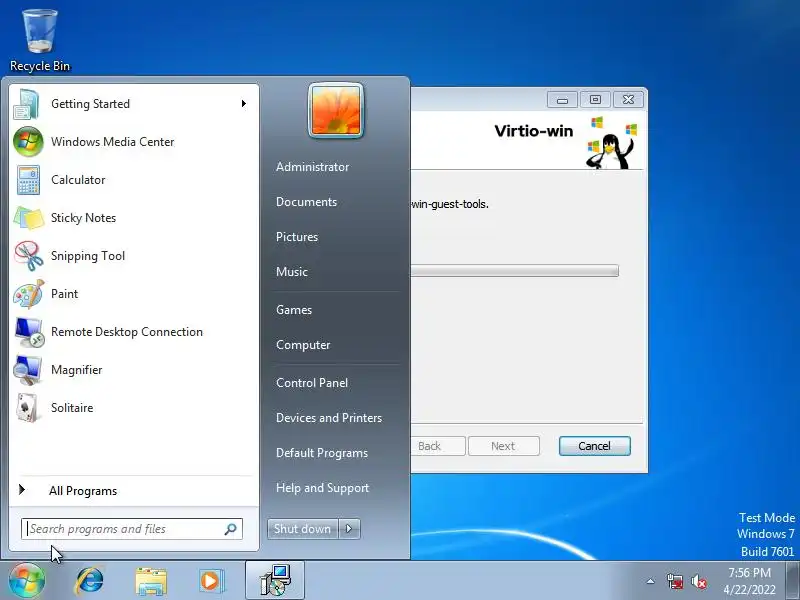This screenshot has height=600, width=800.
Task: Click the network status tray icon
Action: pyautogui.click(x=674, y=581)
